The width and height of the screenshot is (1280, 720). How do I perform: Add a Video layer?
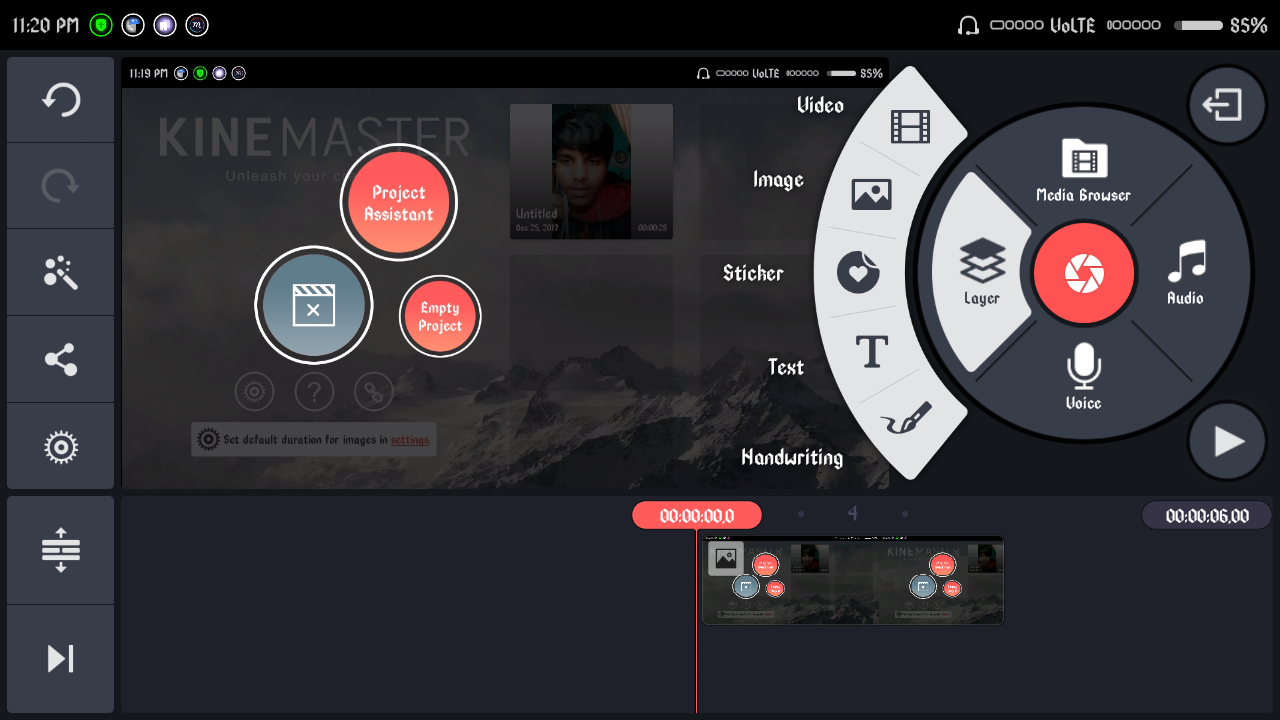tap(909, 126)
